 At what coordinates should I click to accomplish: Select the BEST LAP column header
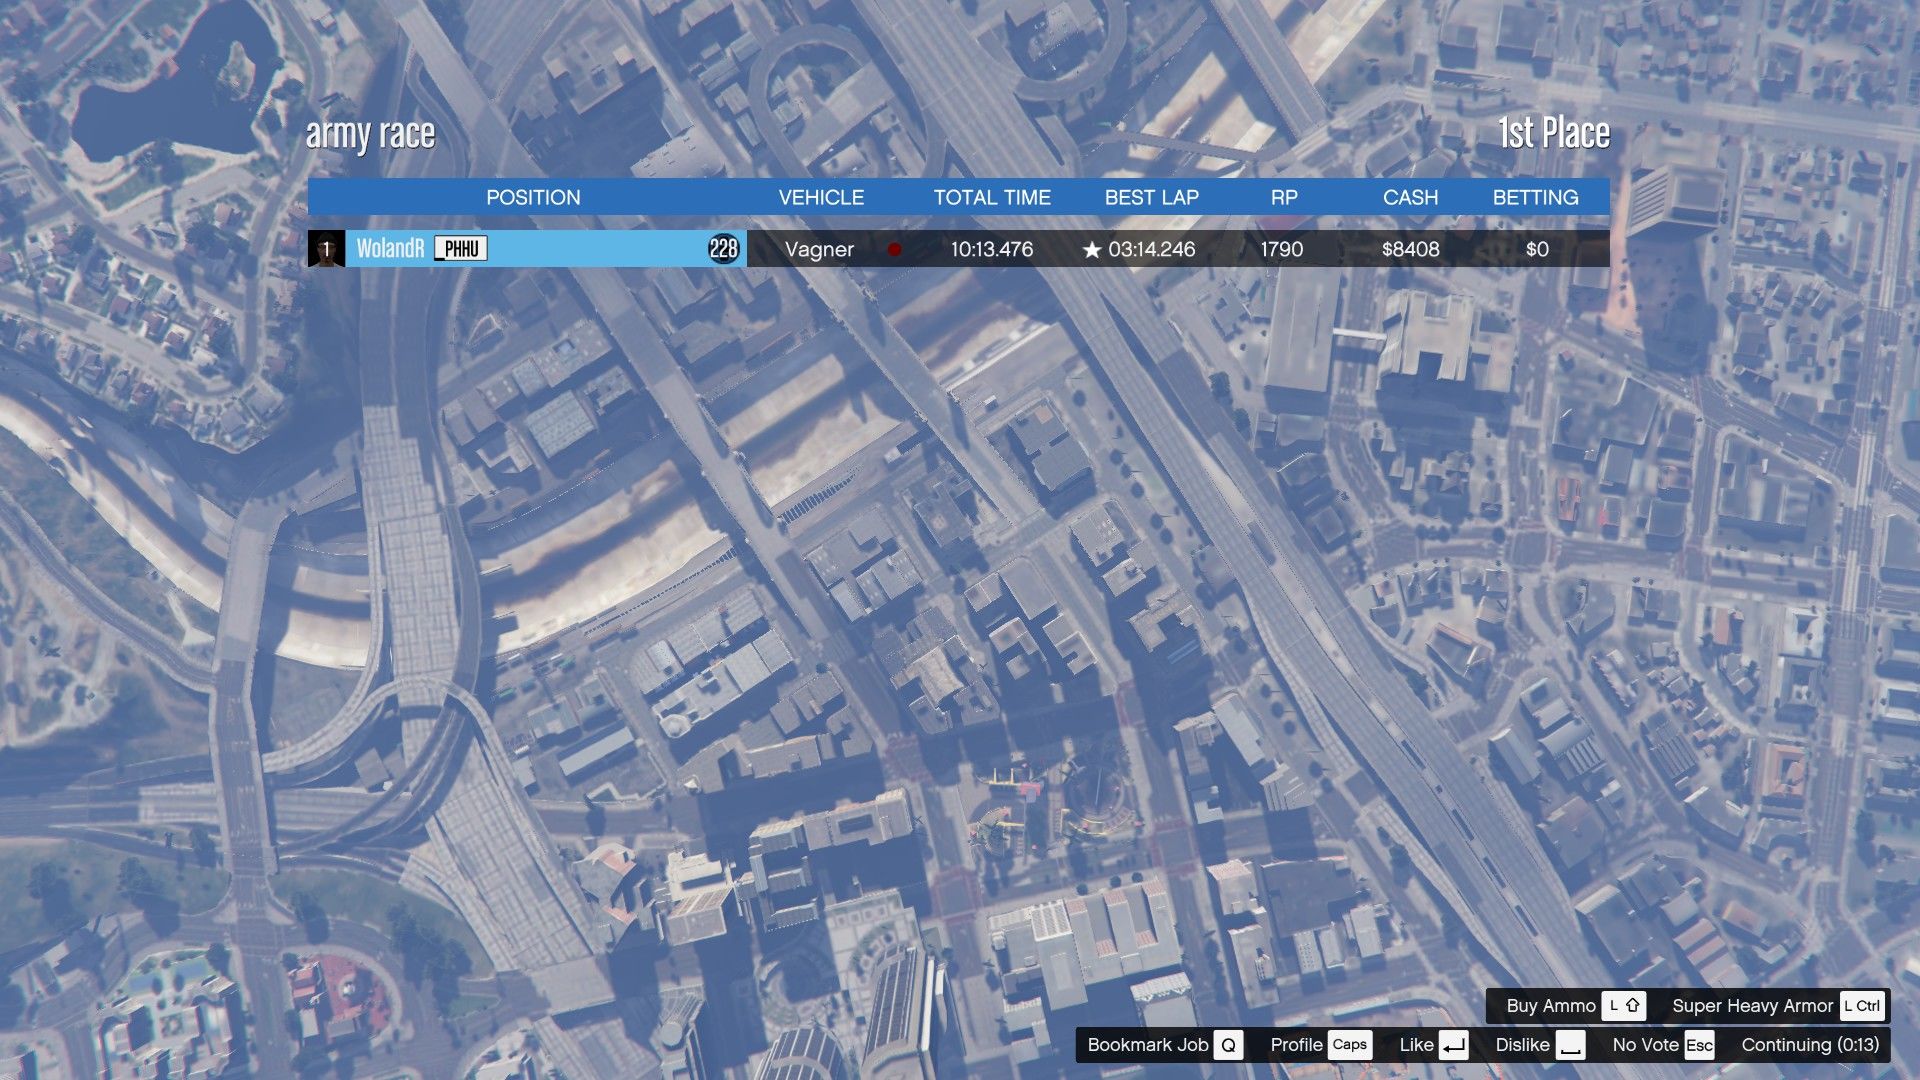coord(1151,197)
